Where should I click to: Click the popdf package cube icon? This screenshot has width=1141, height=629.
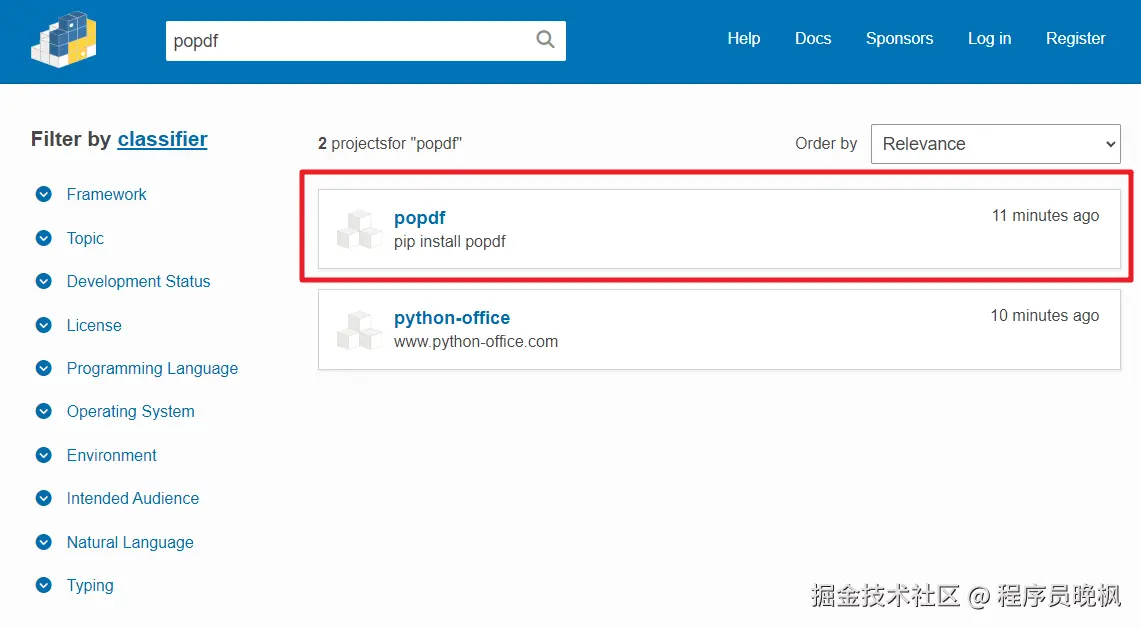point(359,229)
